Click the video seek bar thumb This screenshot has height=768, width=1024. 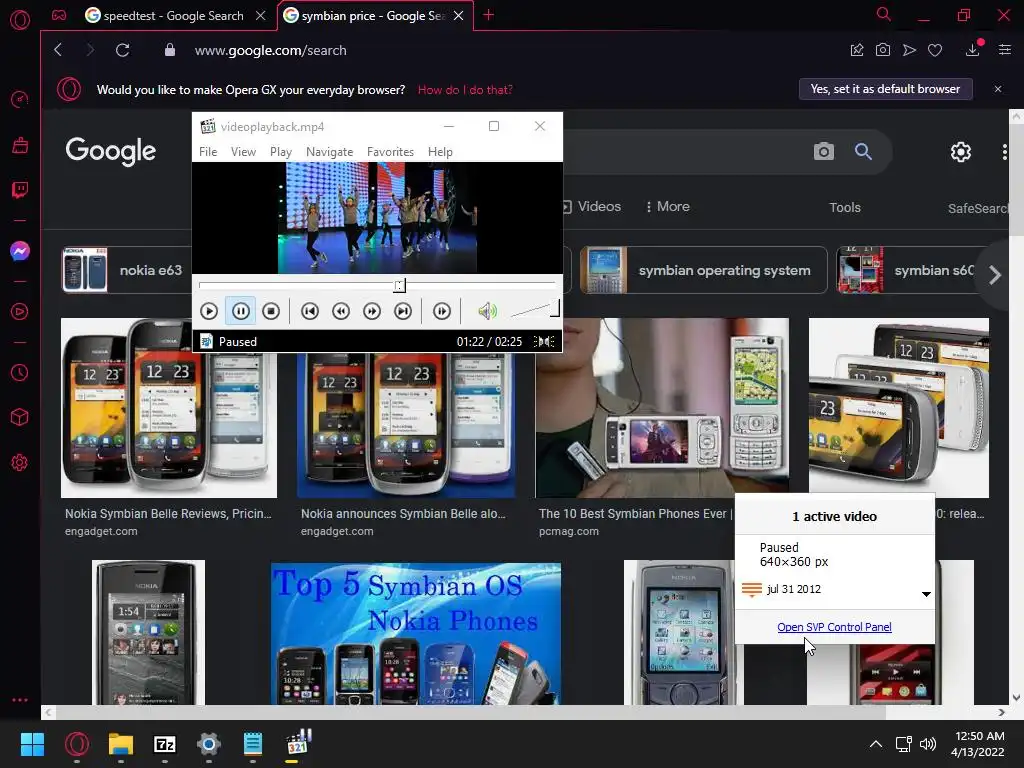point(399,285)
